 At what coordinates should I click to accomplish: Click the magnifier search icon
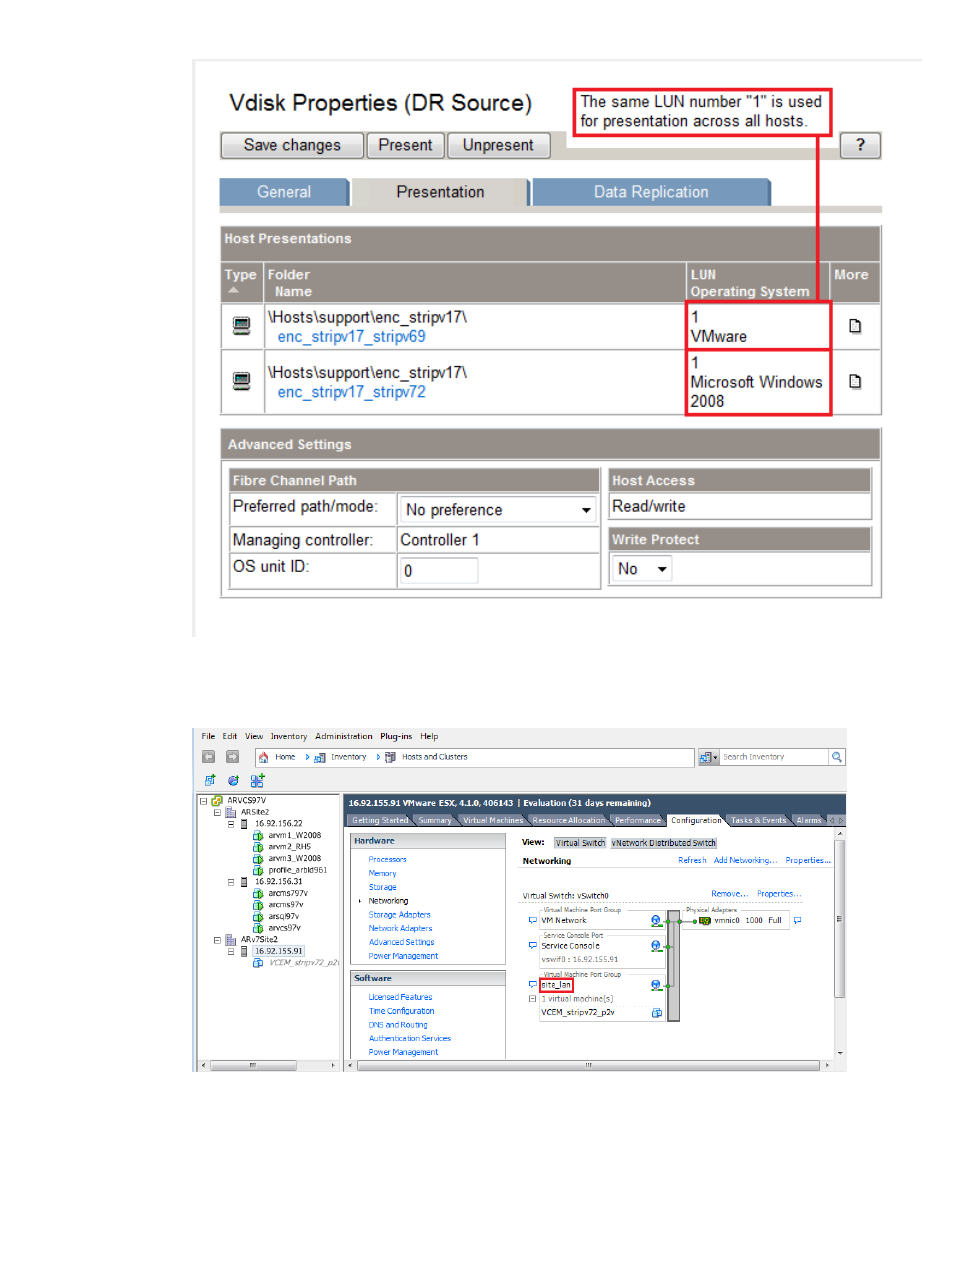(837, 757)
